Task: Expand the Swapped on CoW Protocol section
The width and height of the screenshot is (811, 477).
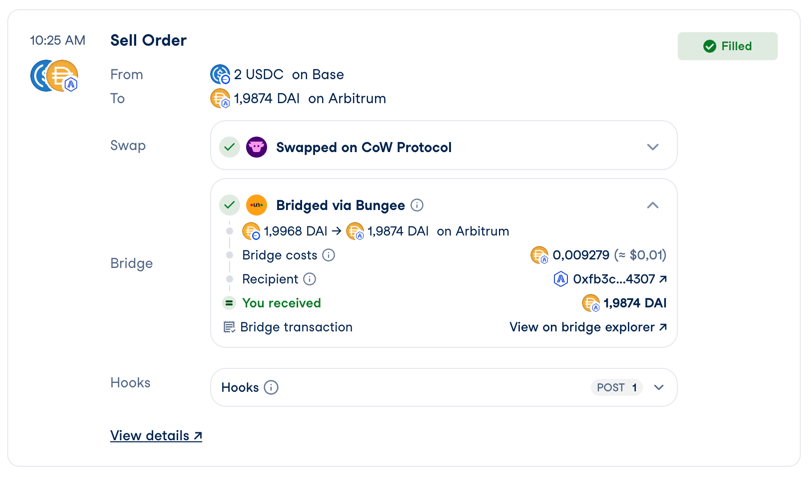Action: coord(653,147)
